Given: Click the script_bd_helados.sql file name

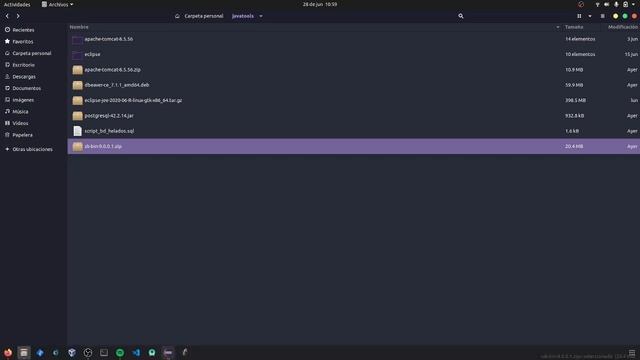Looking at the screenshot, I should click(x=109, y=131).
